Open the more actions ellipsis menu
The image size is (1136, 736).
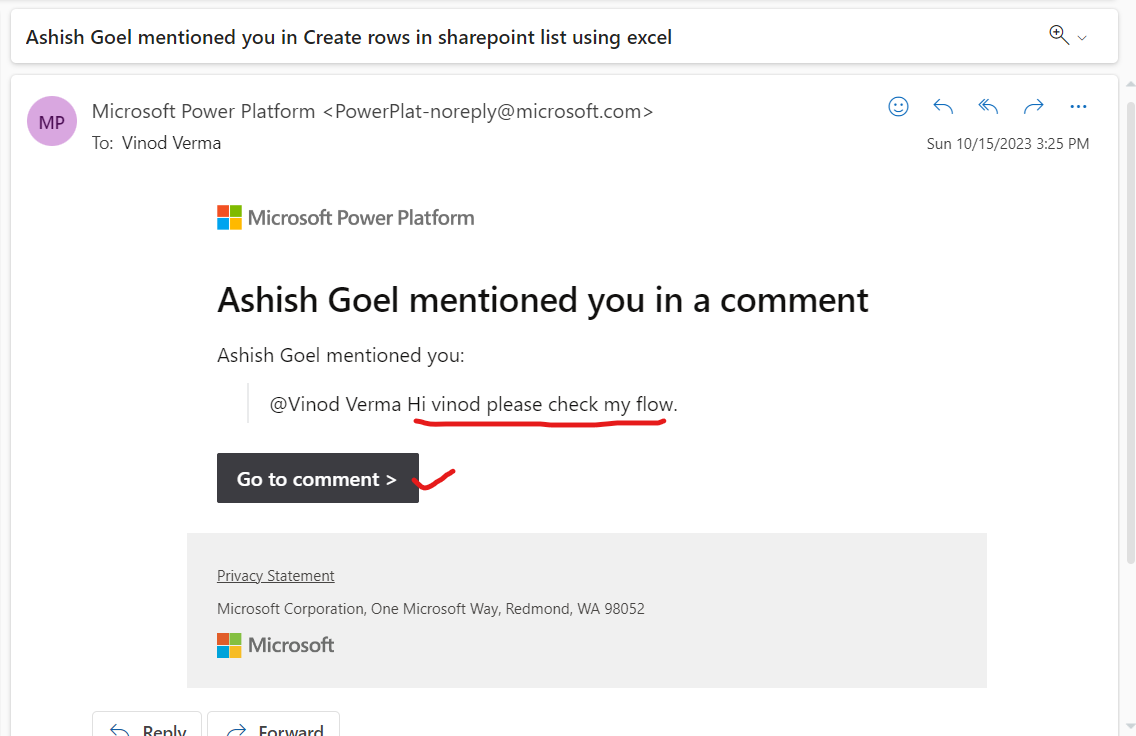click(1078, 106)
